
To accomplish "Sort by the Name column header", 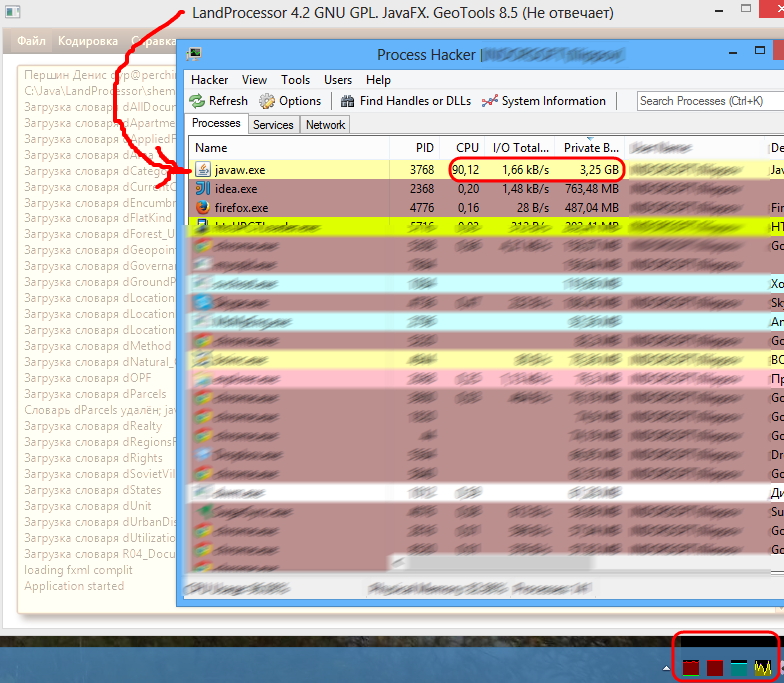I will click(289, 148).
